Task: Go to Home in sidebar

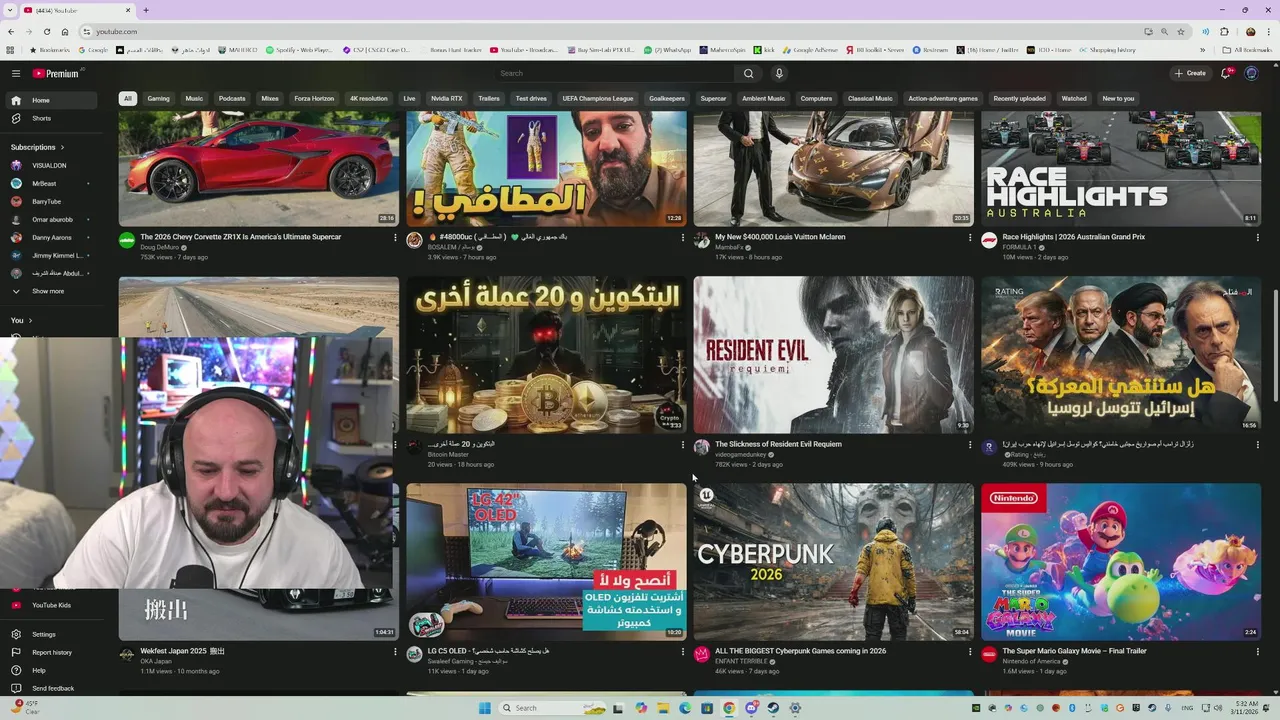Action: tap(52, 100)
